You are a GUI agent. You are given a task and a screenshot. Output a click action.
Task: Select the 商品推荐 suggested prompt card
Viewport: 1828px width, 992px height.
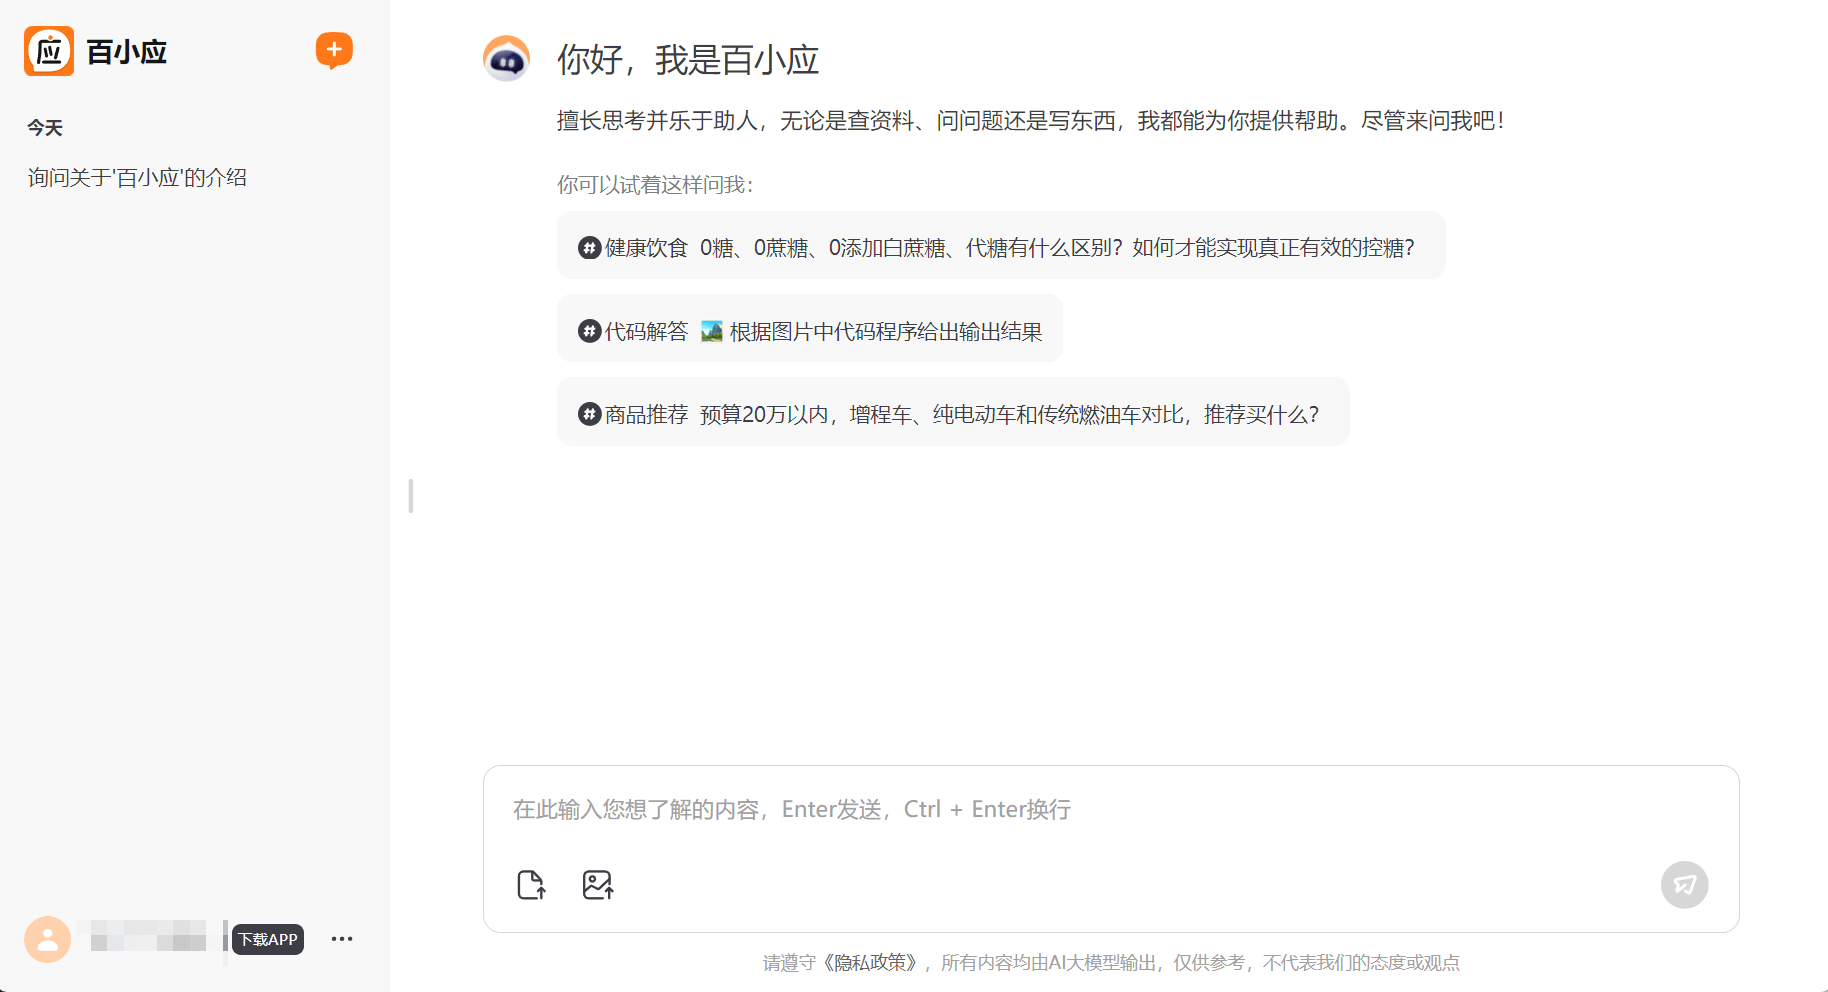point(953,412)
